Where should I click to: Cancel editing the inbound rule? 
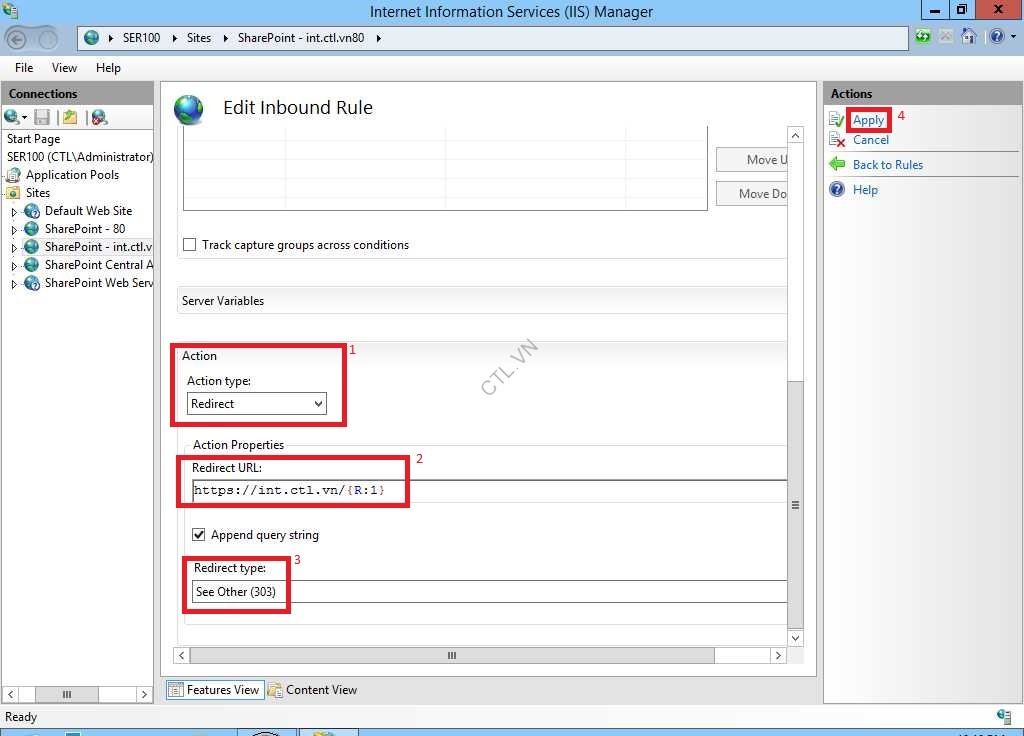[871, 140]
